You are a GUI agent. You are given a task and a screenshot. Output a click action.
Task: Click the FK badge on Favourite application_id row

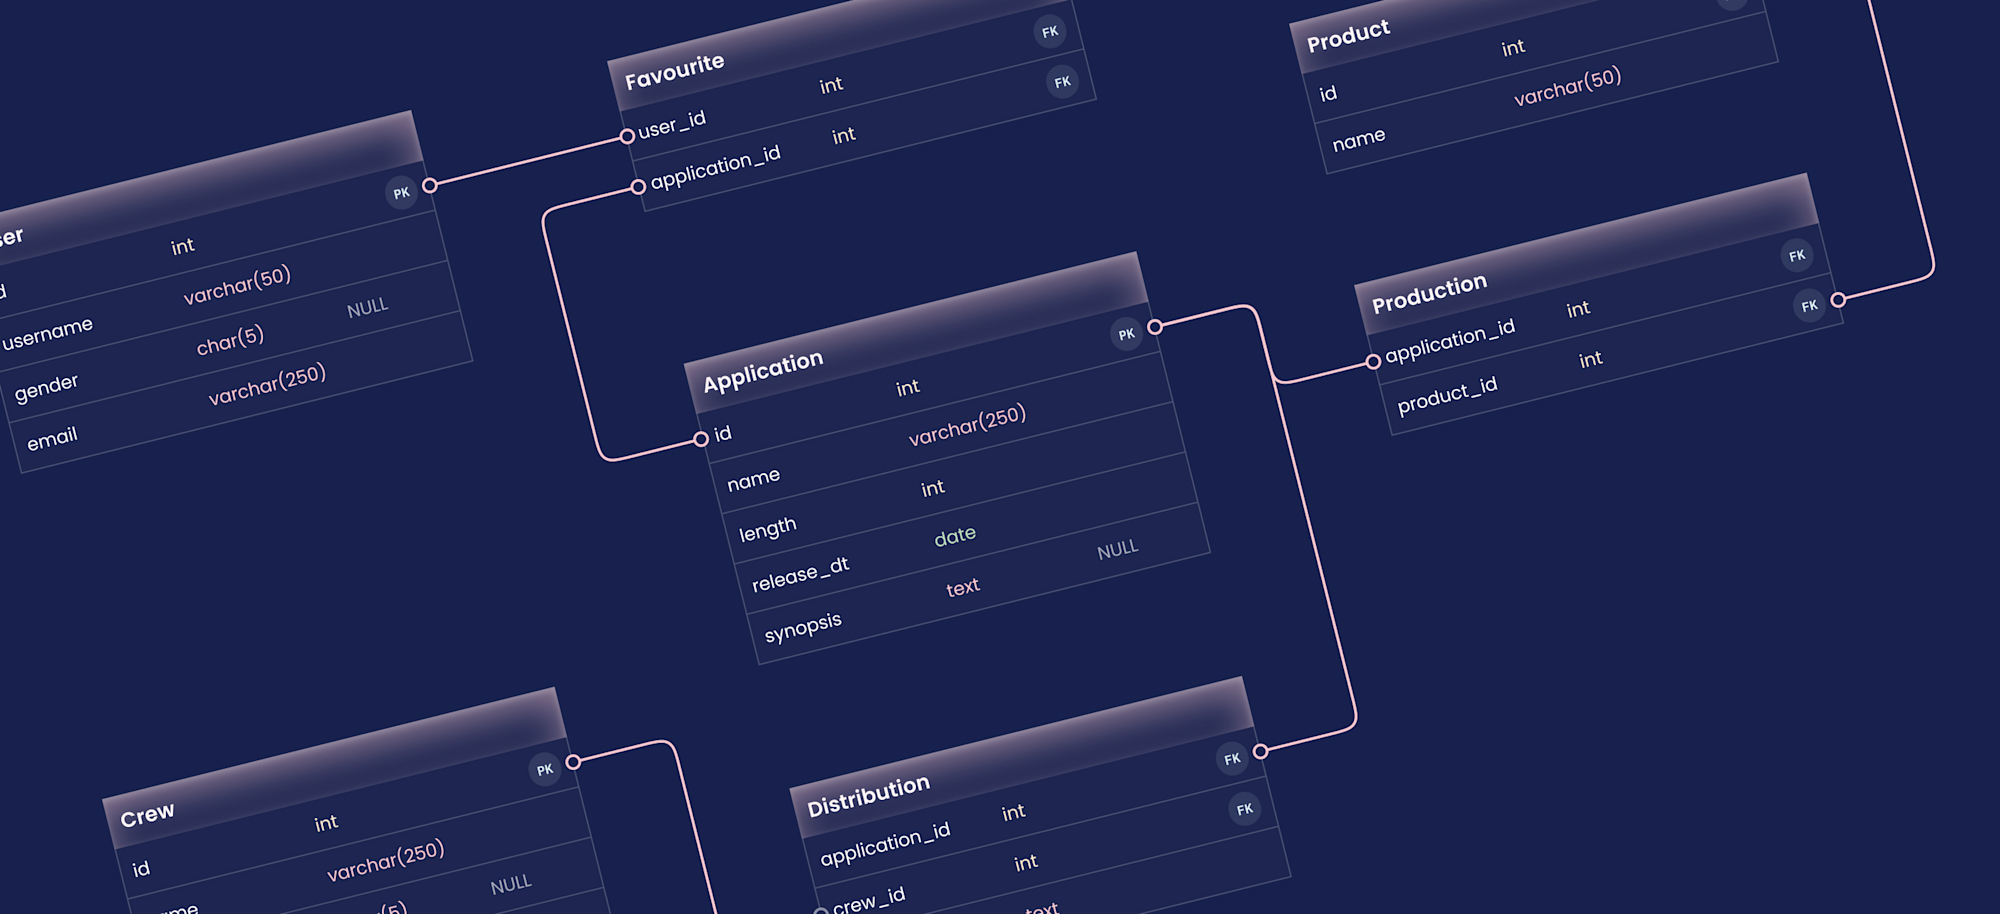tap(1062, 82)
